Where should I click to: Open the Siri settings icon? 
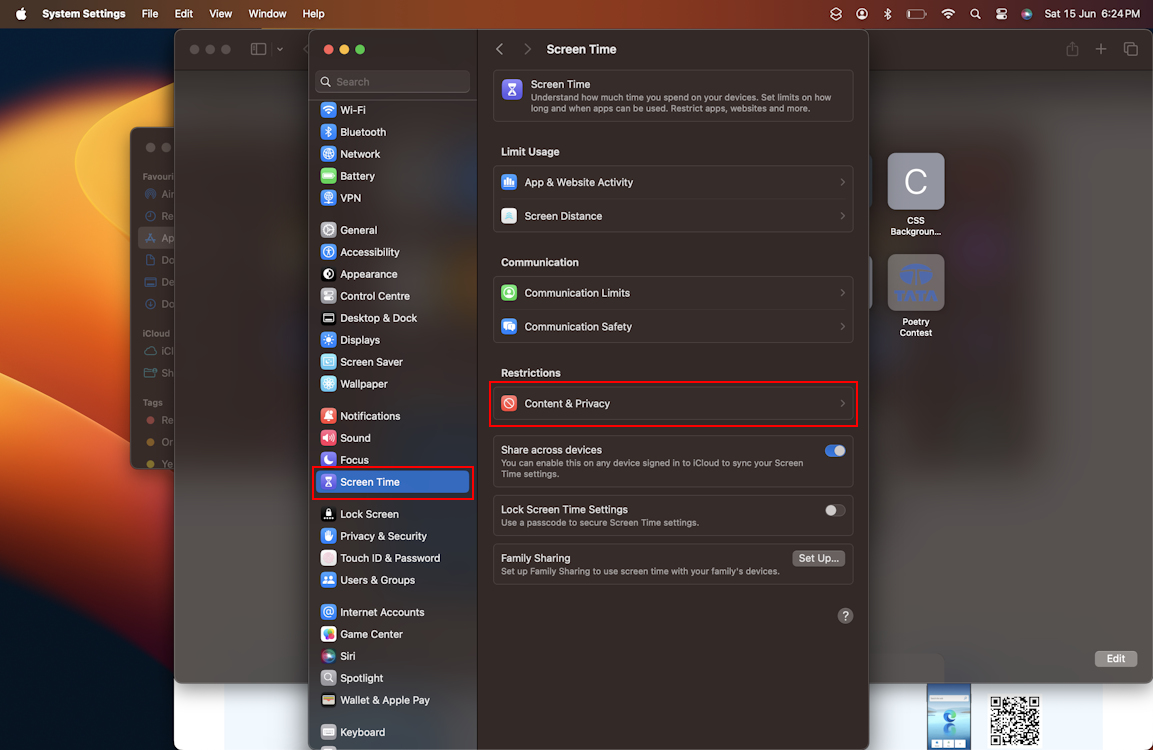tap(328, 655)
